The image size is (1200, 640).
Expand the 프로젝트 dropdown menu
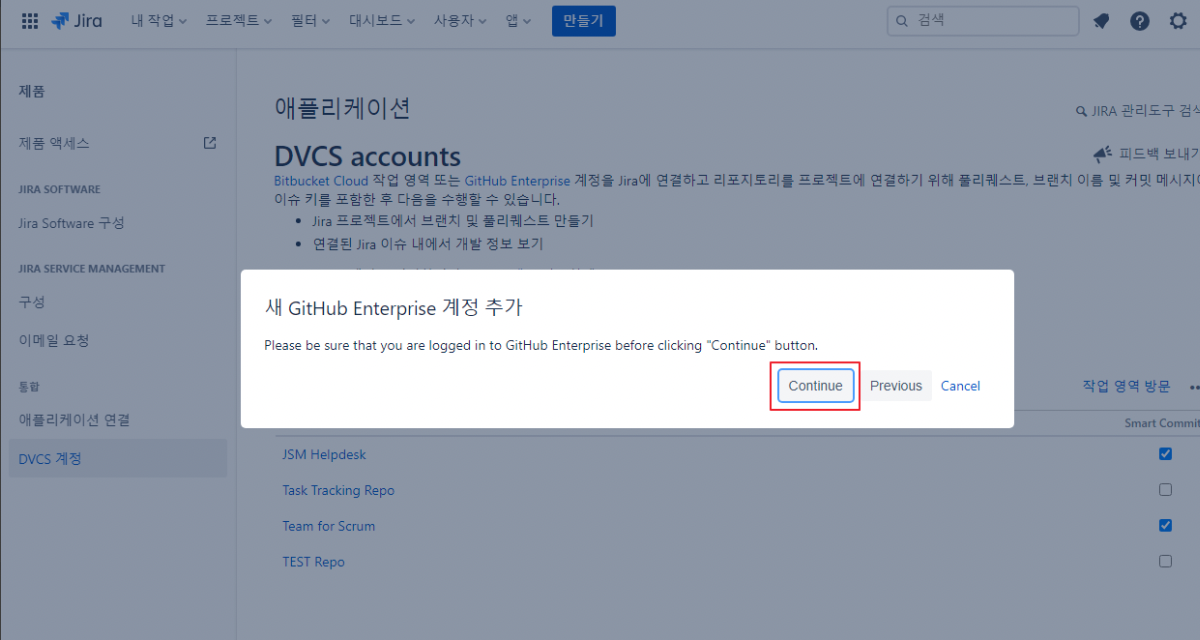pyautogui.click(x=239, y=20)
